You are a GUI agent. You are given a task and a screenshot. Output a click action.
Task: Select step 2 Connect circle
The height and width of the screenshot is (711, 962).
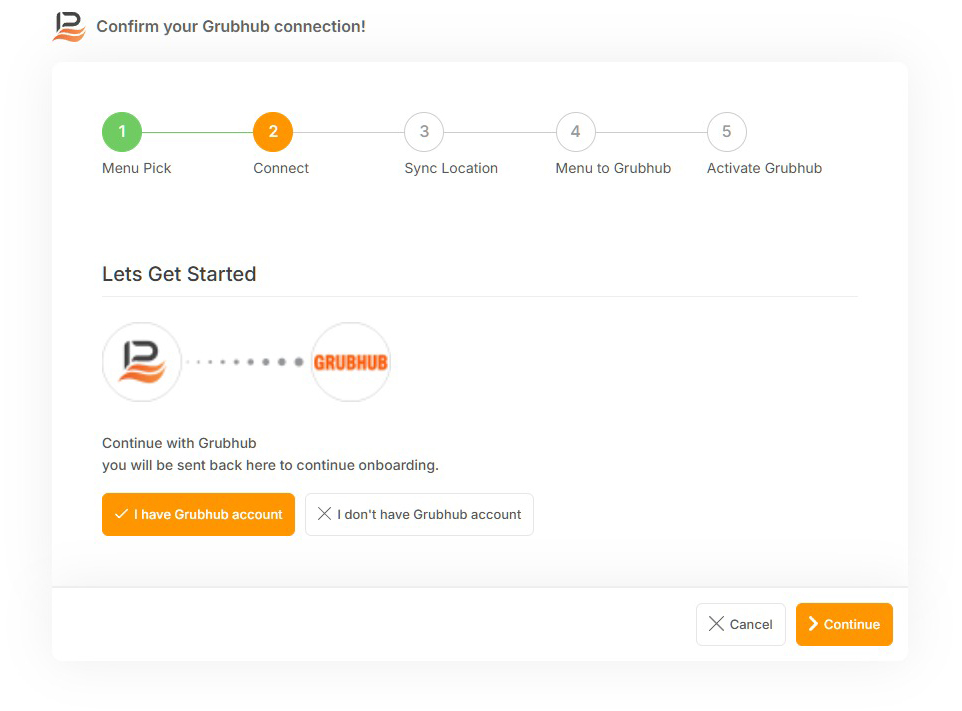tap(273, 132)
